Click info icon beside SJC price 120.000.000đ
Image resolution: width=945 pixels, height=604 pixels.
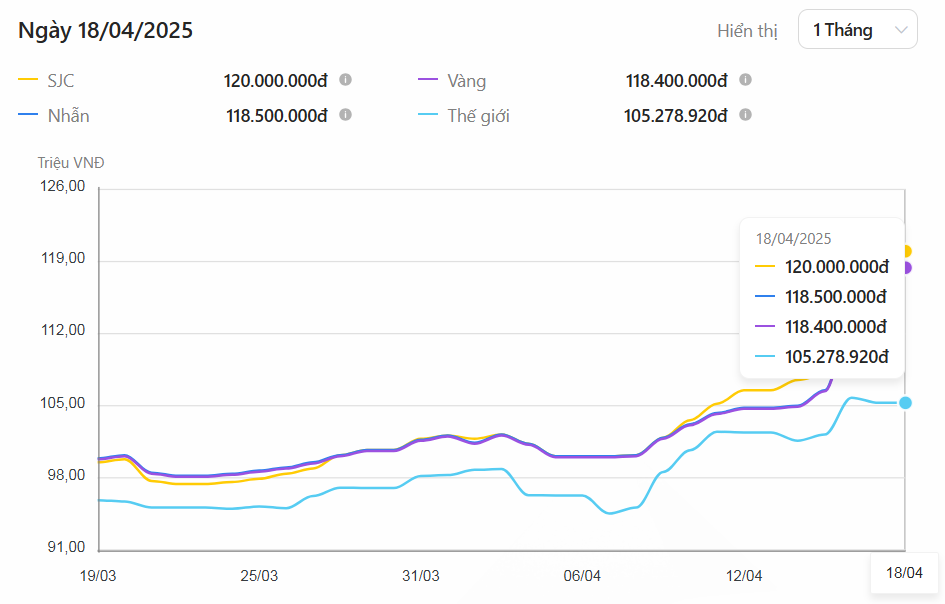point(345,80)
